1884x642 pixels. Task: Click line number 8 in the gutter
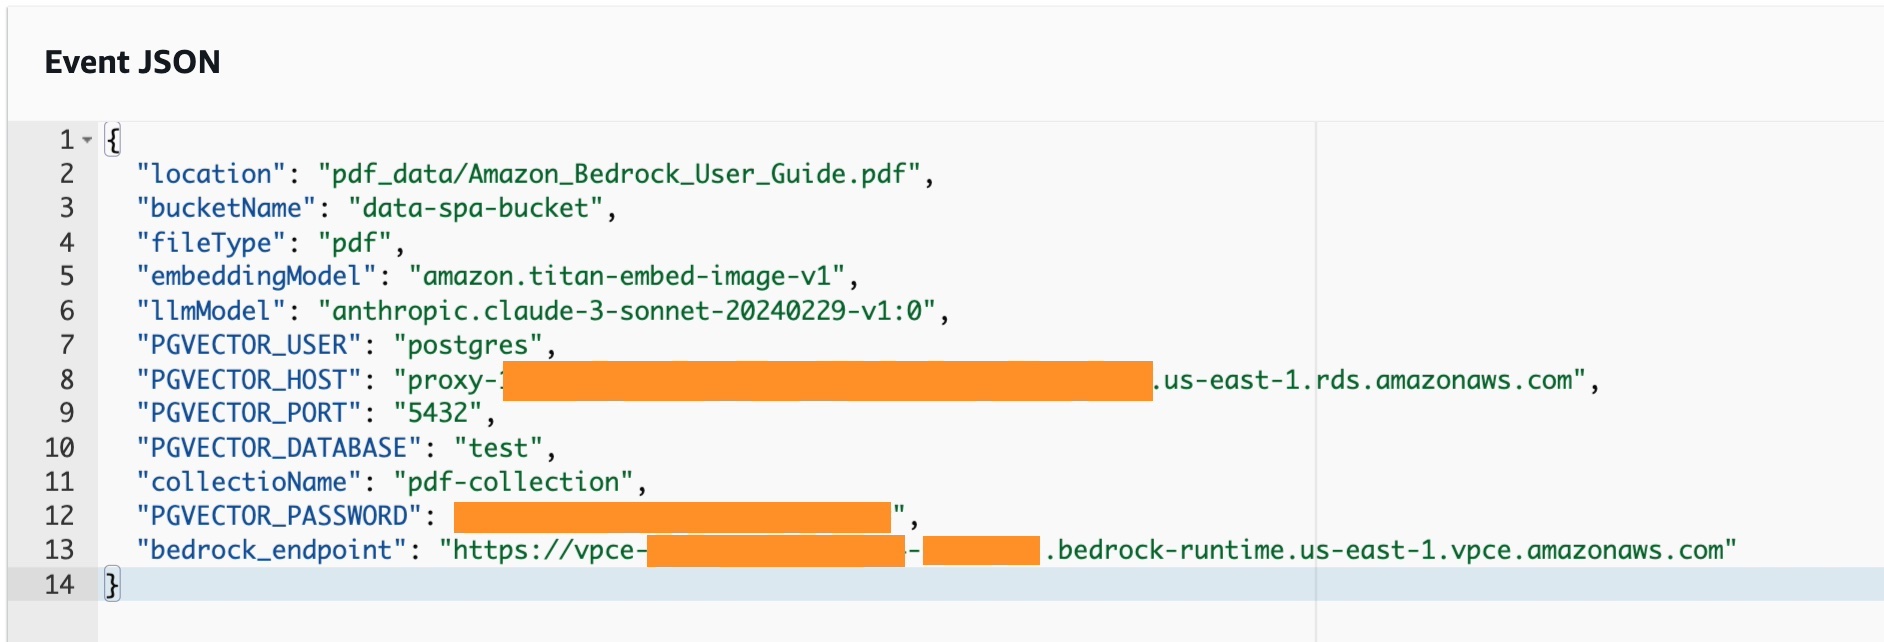point(66,380)
